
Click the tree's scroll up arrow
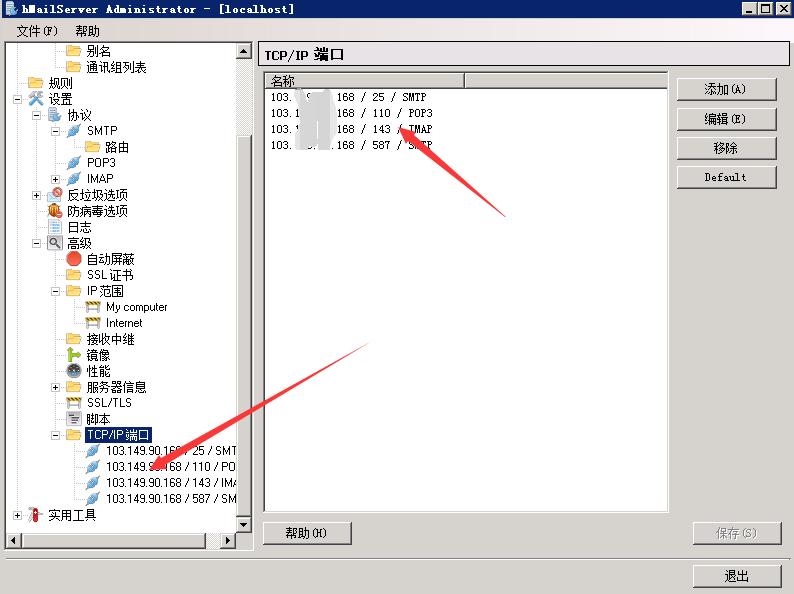(244, 51)
